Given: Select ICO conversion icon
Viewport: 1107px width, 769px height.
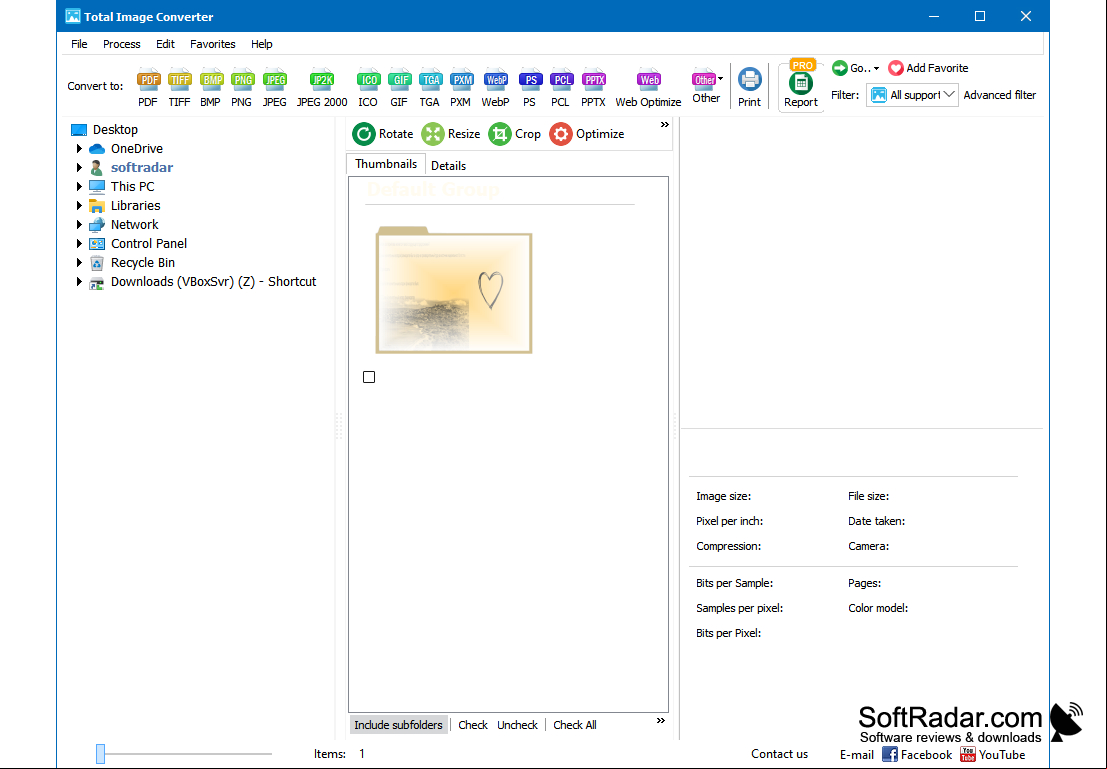Looking at the screenshot, I should 368,87.
